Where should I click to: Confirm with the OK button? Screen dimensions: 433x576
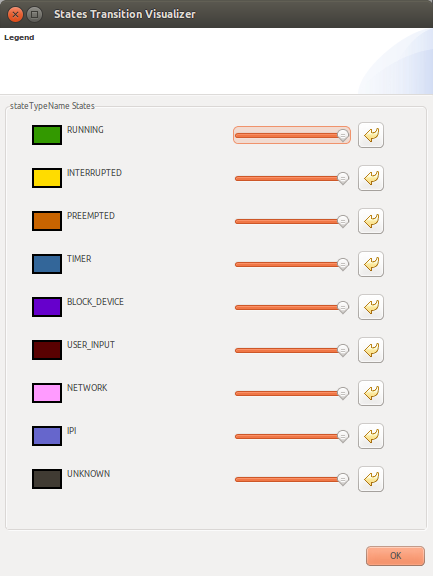tap(395, 556)
